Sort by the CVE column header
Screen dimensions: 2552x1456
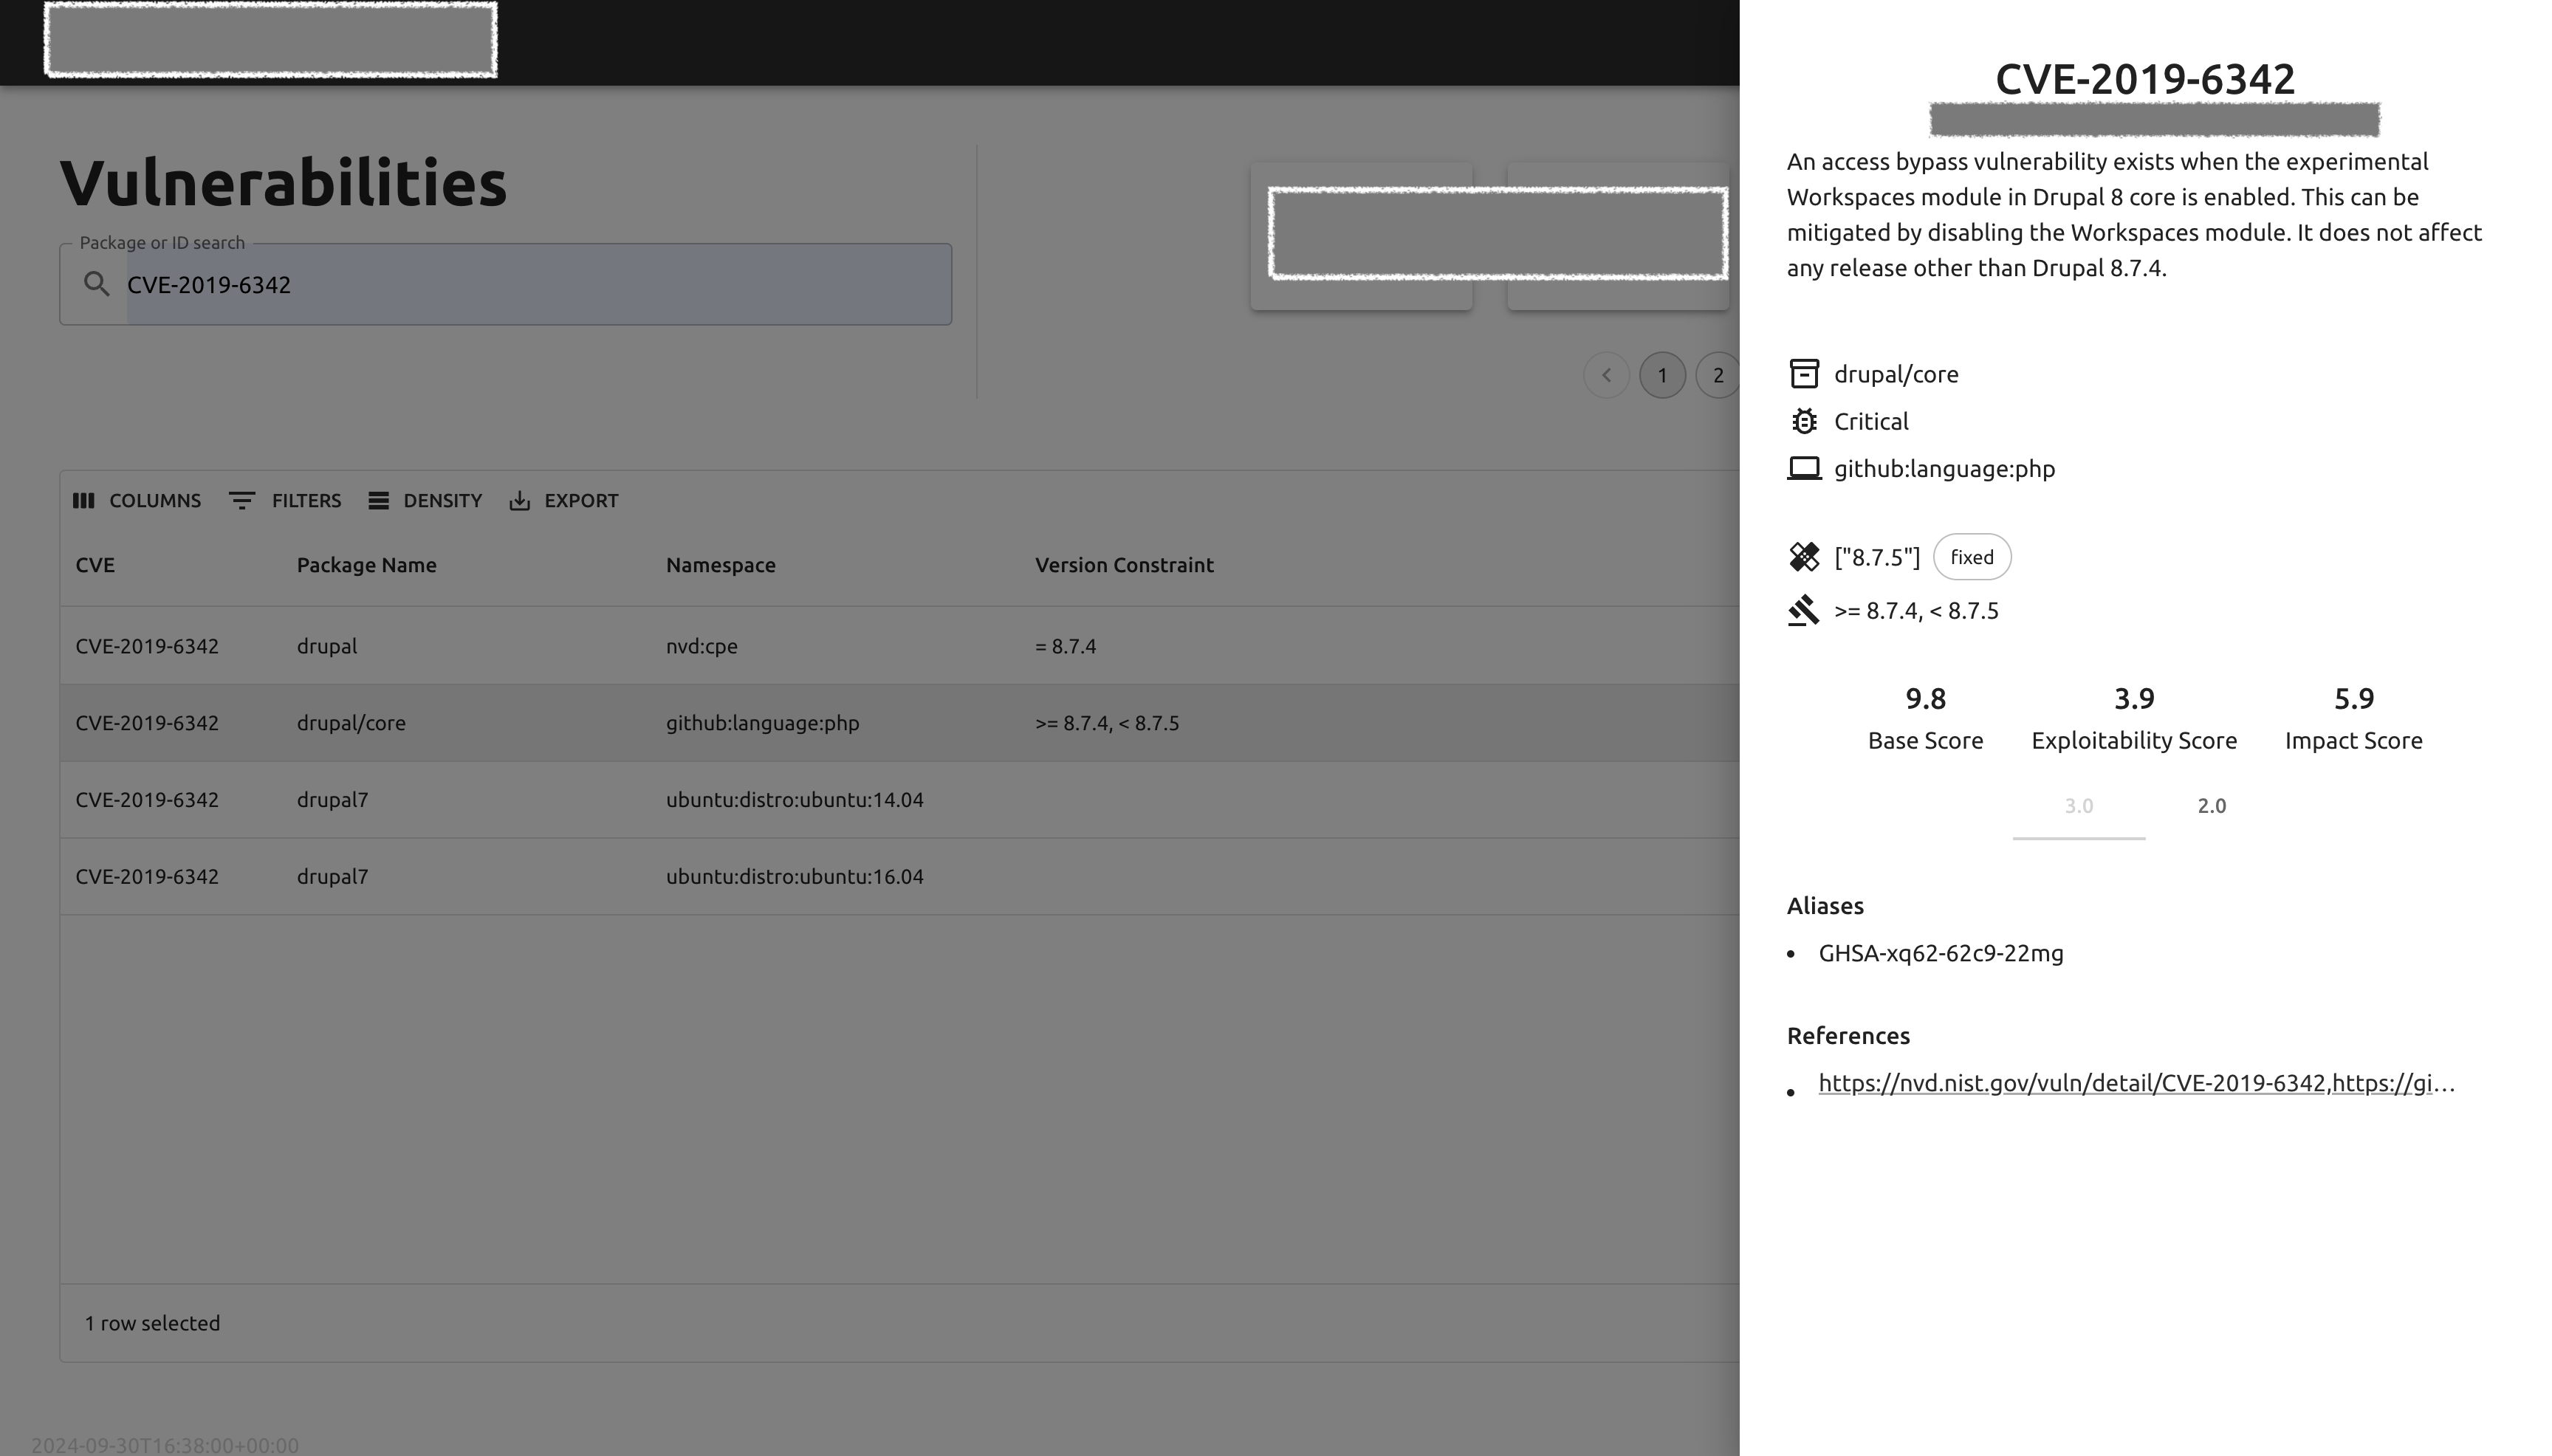pos(95,565)
